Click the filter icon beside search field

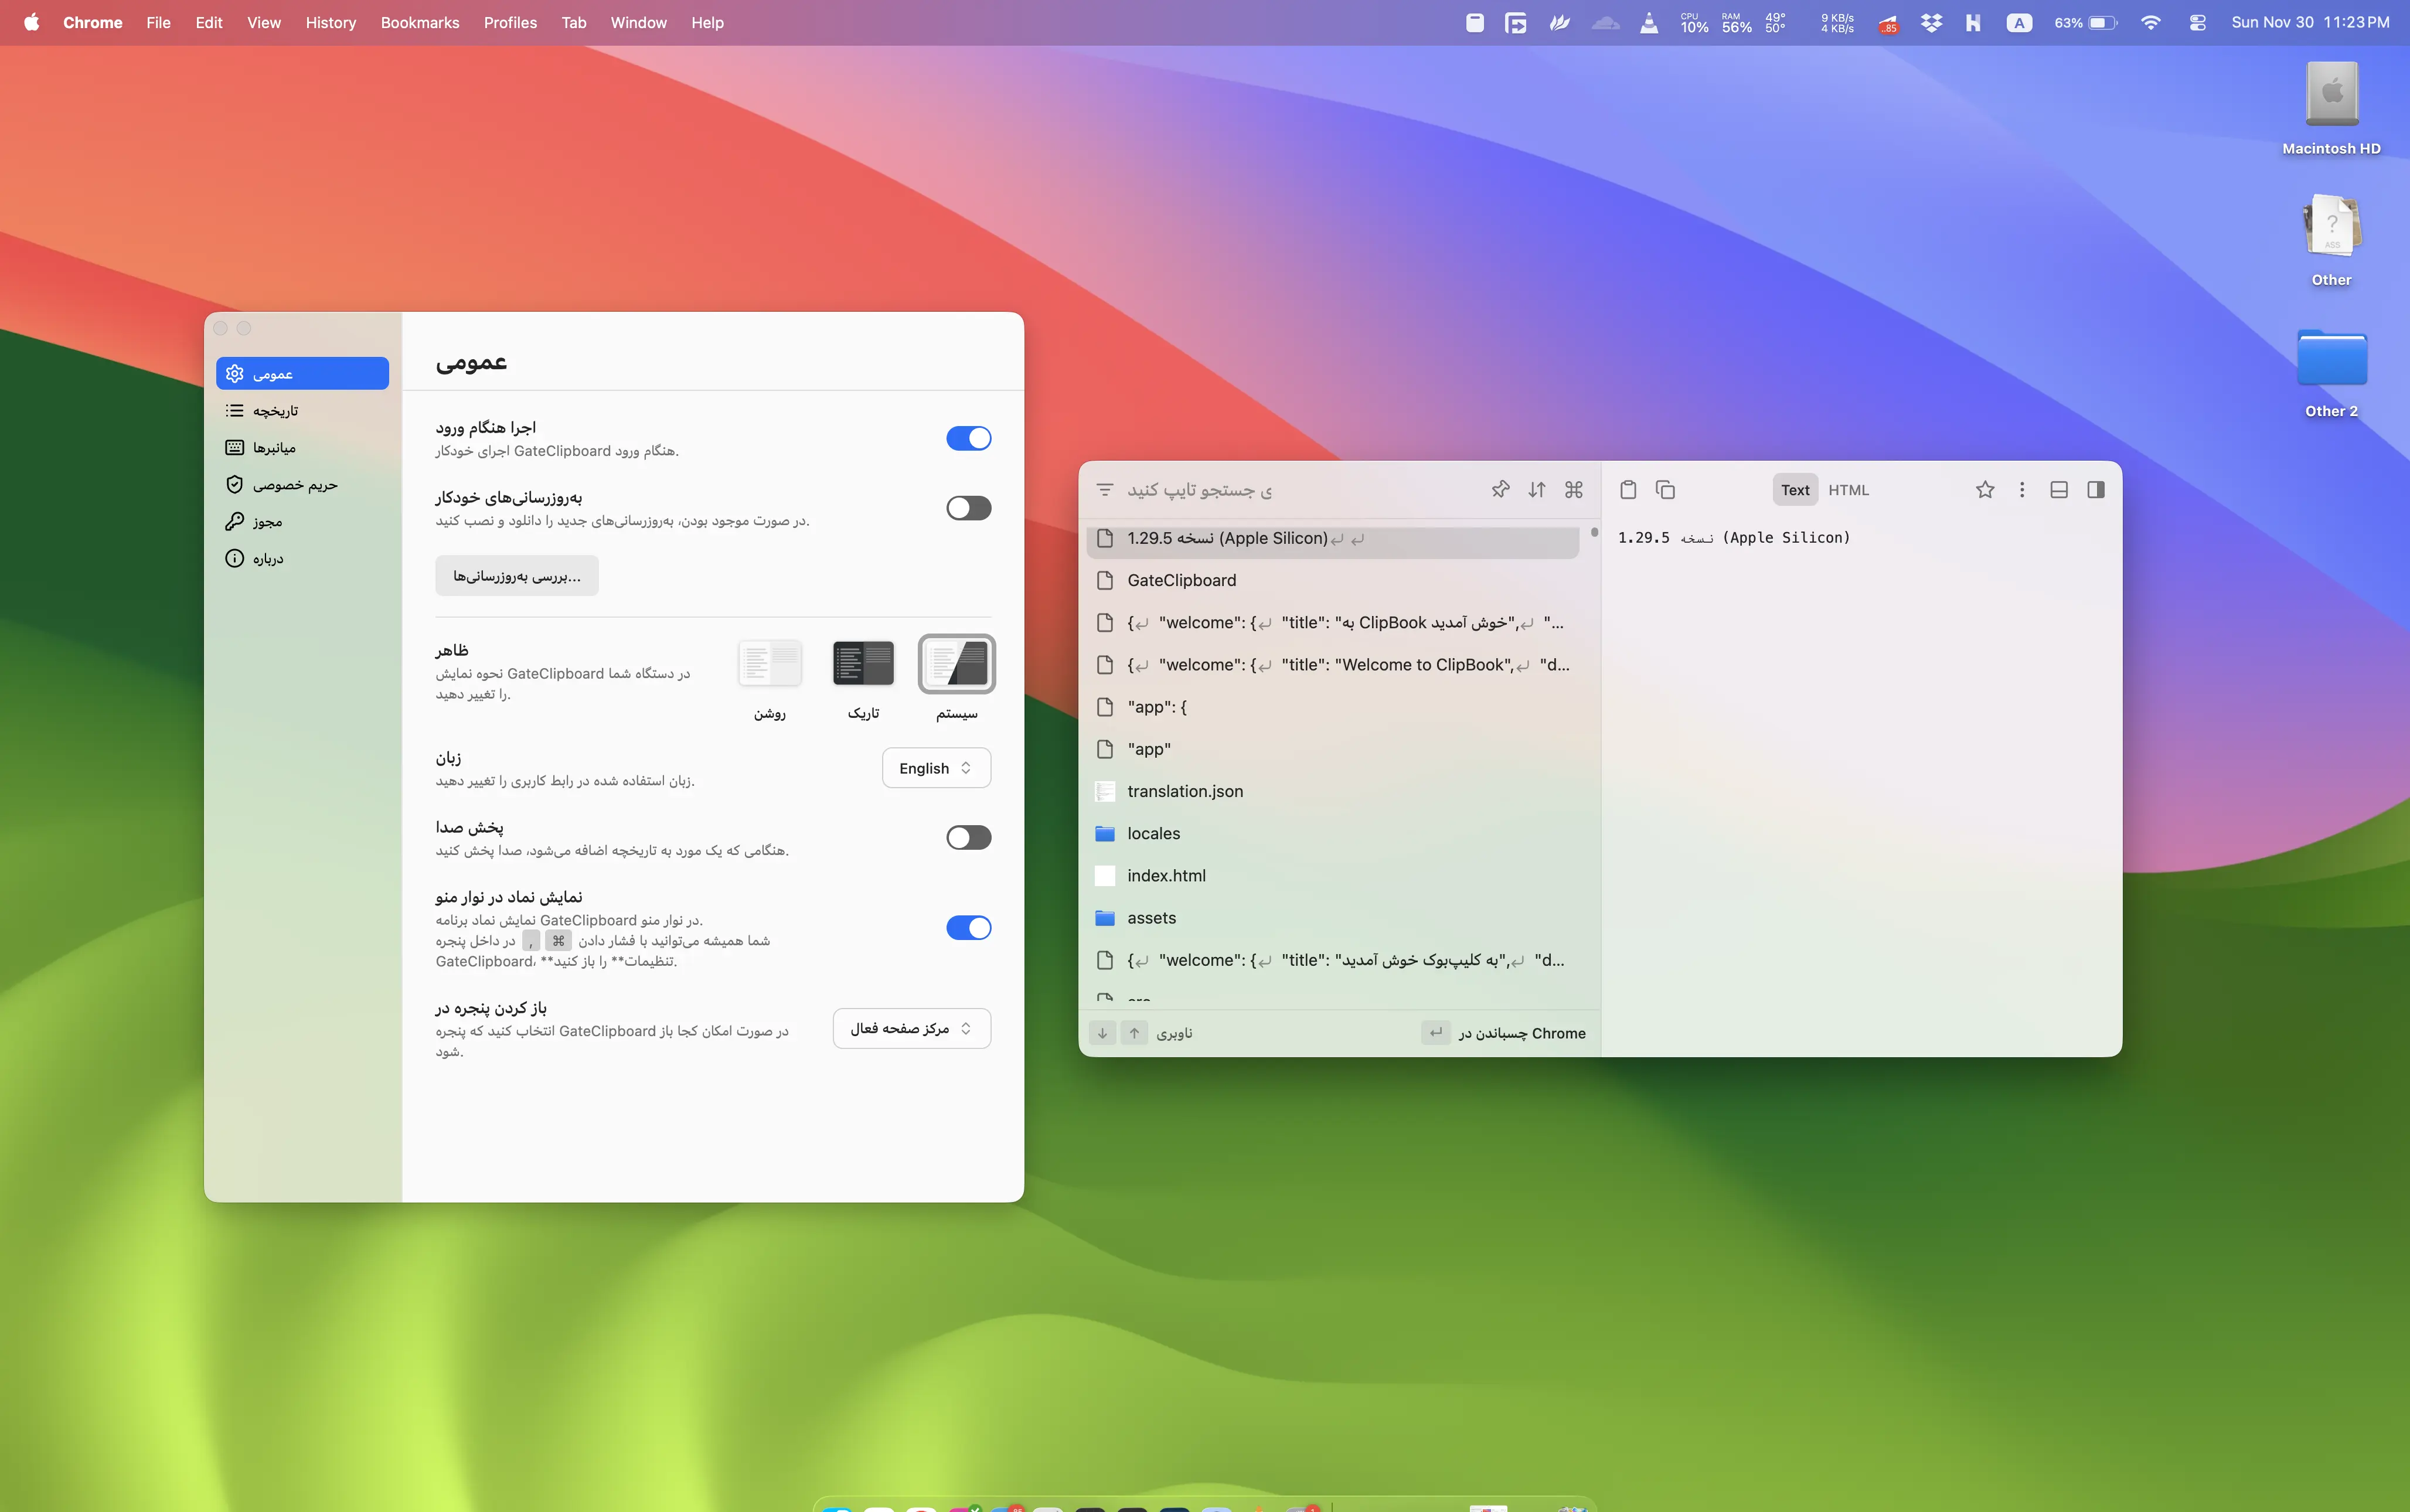tap(1105, 489)
